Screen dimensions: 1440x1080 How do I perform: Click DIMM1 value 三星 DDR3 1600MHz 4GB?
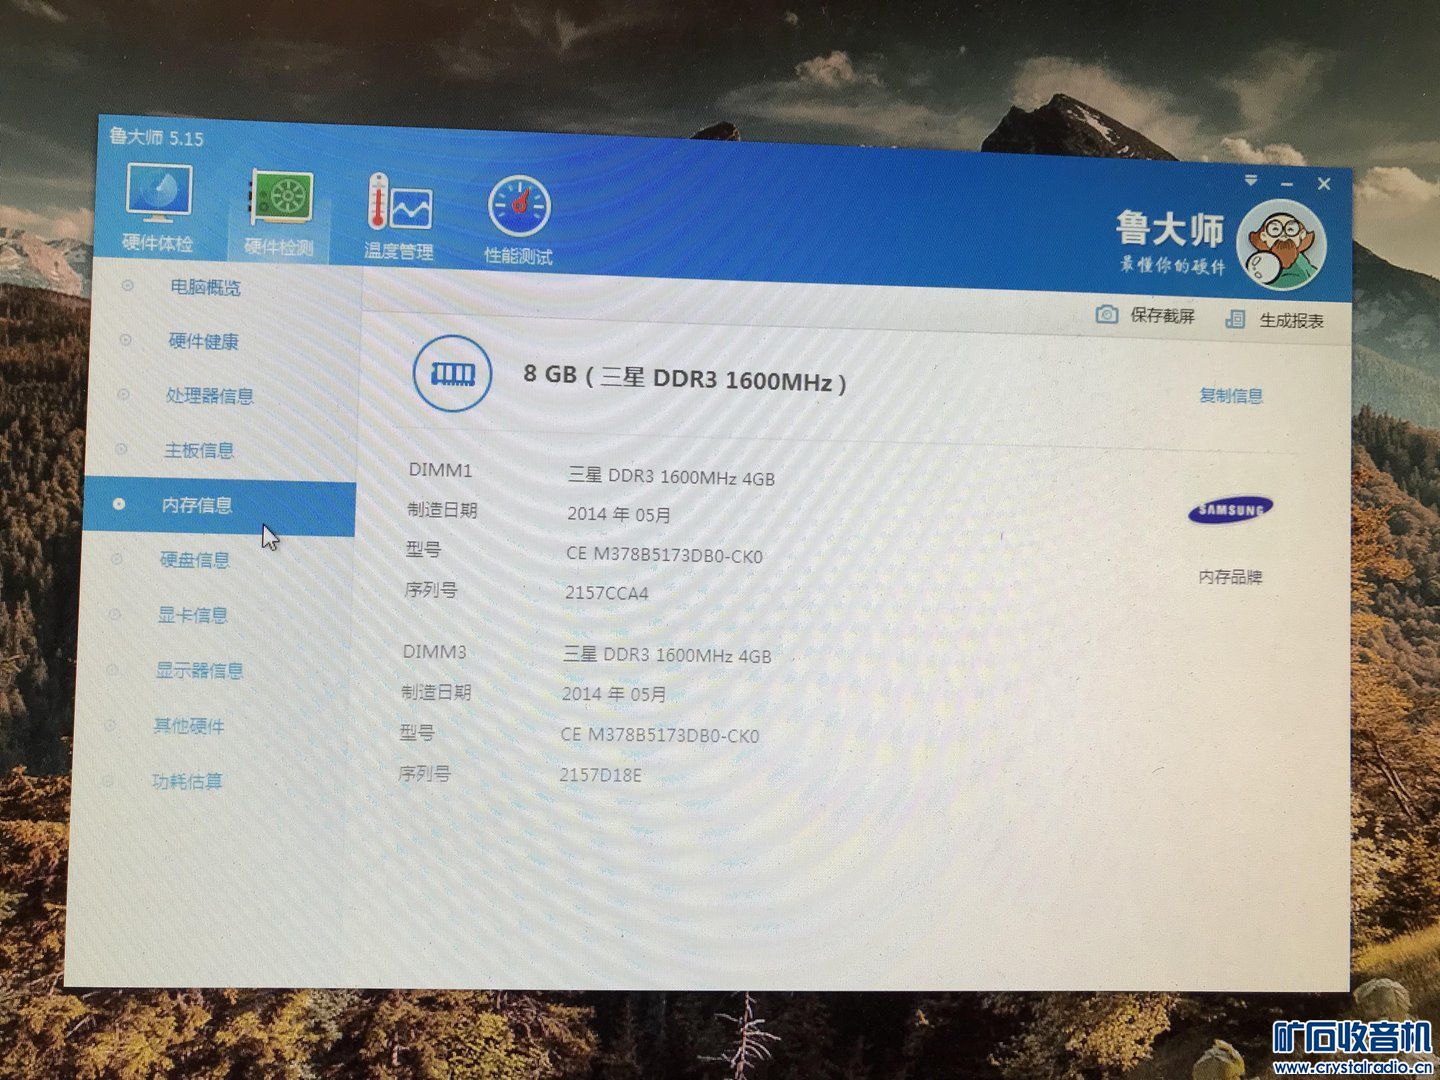(x=671, y=476)
